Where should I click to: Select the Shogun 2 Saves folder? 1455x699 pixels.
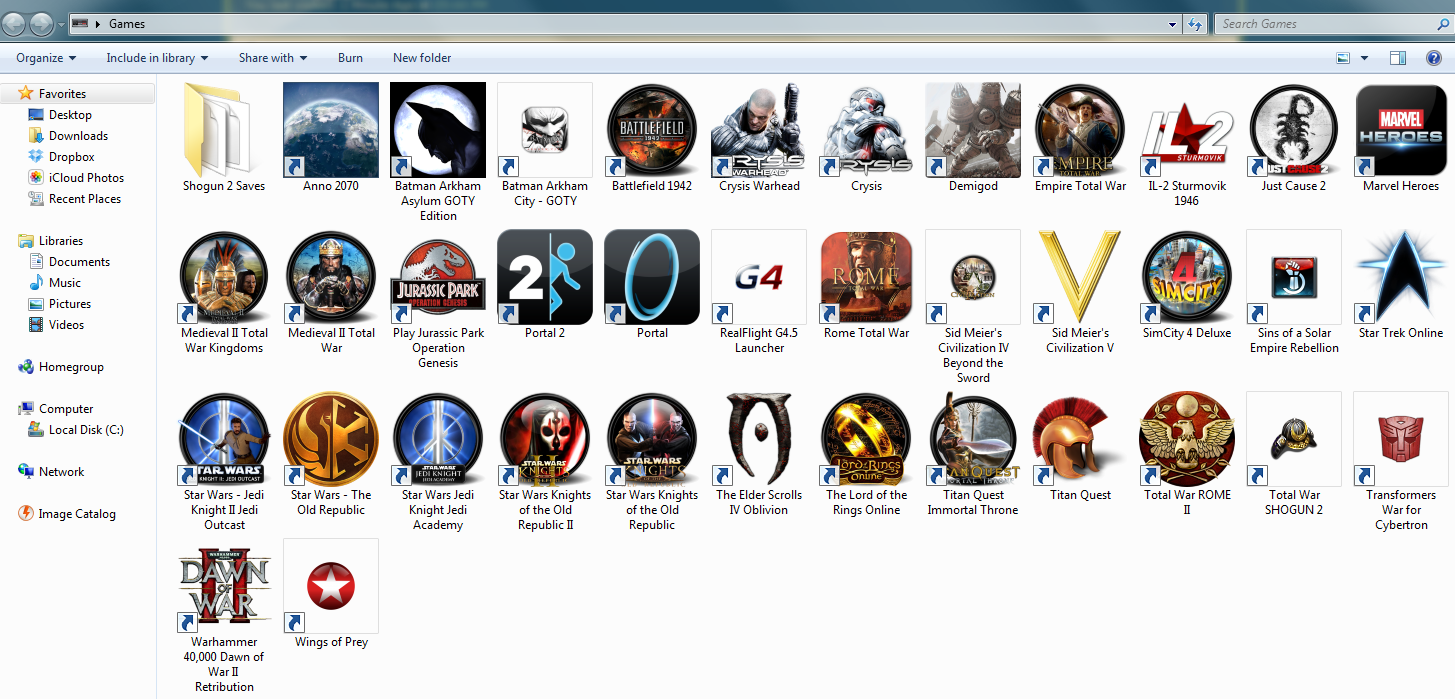click(224, 130)
